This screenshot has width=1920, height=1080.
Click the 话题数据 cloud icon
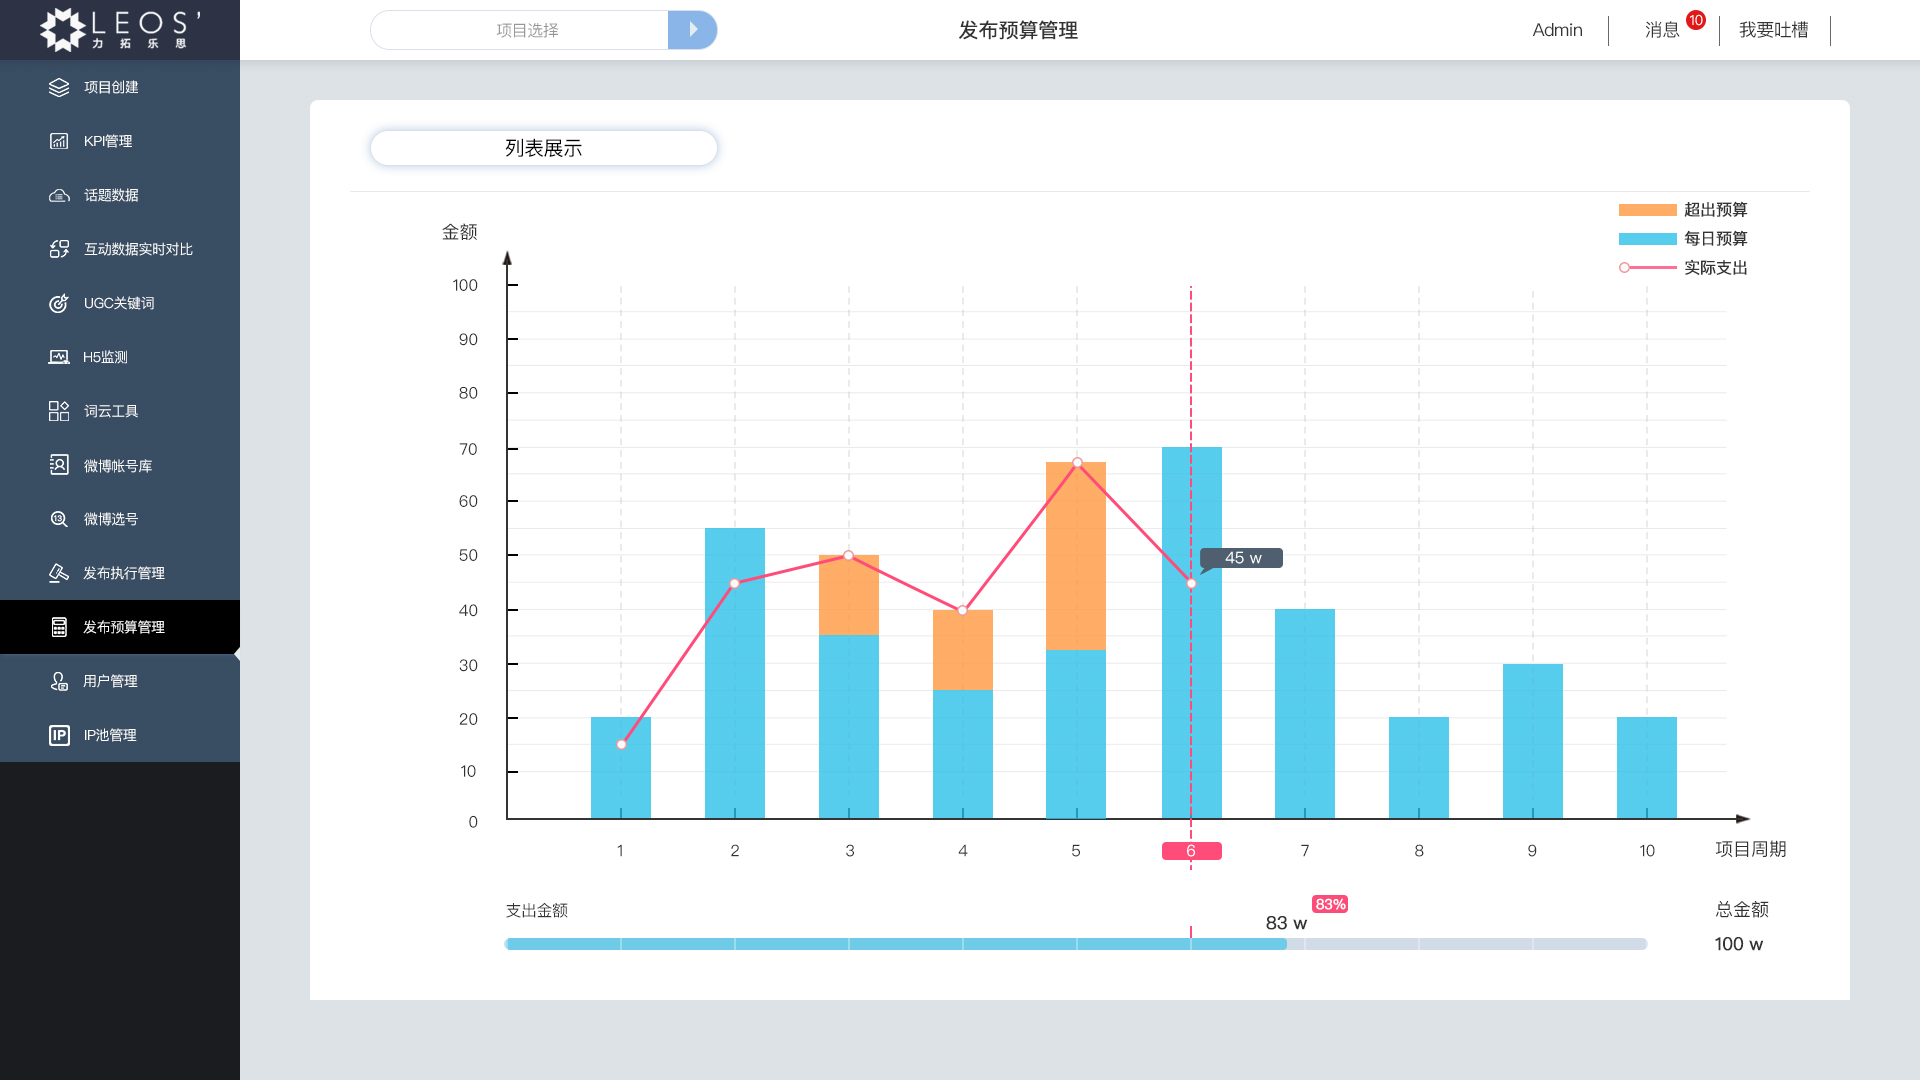click(x=59, y=195)
